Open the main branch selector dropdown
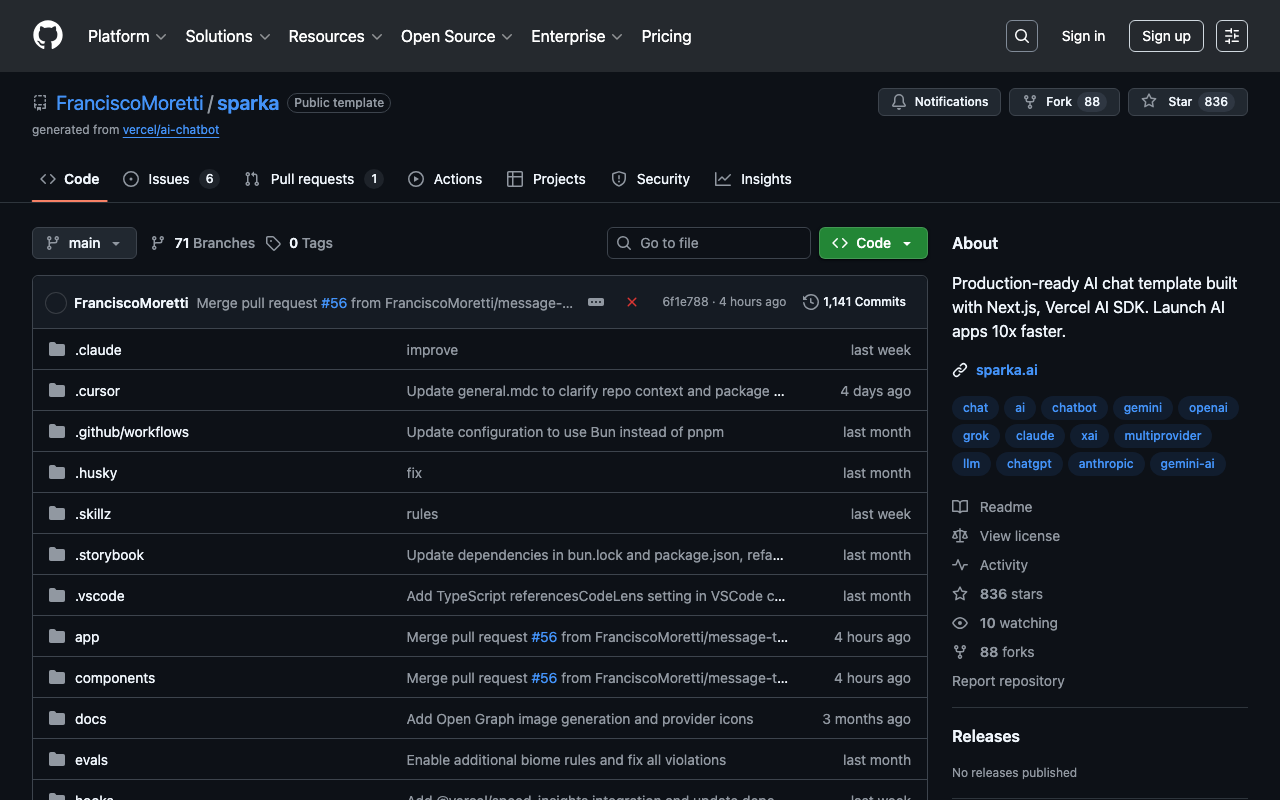Screen dimensions: 1280x800 [84, 243]
